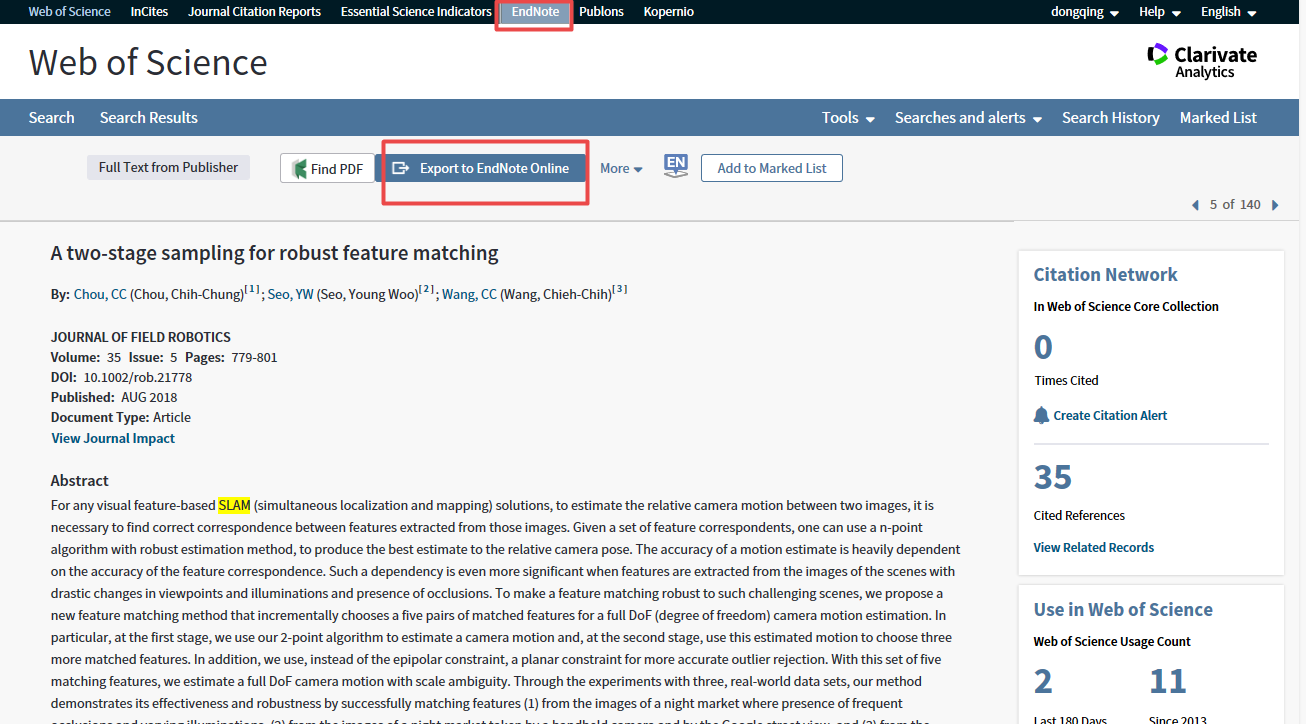Click the Find PDF button
The height and width of the screenshot is (724, 1306).
pos(328,168)
